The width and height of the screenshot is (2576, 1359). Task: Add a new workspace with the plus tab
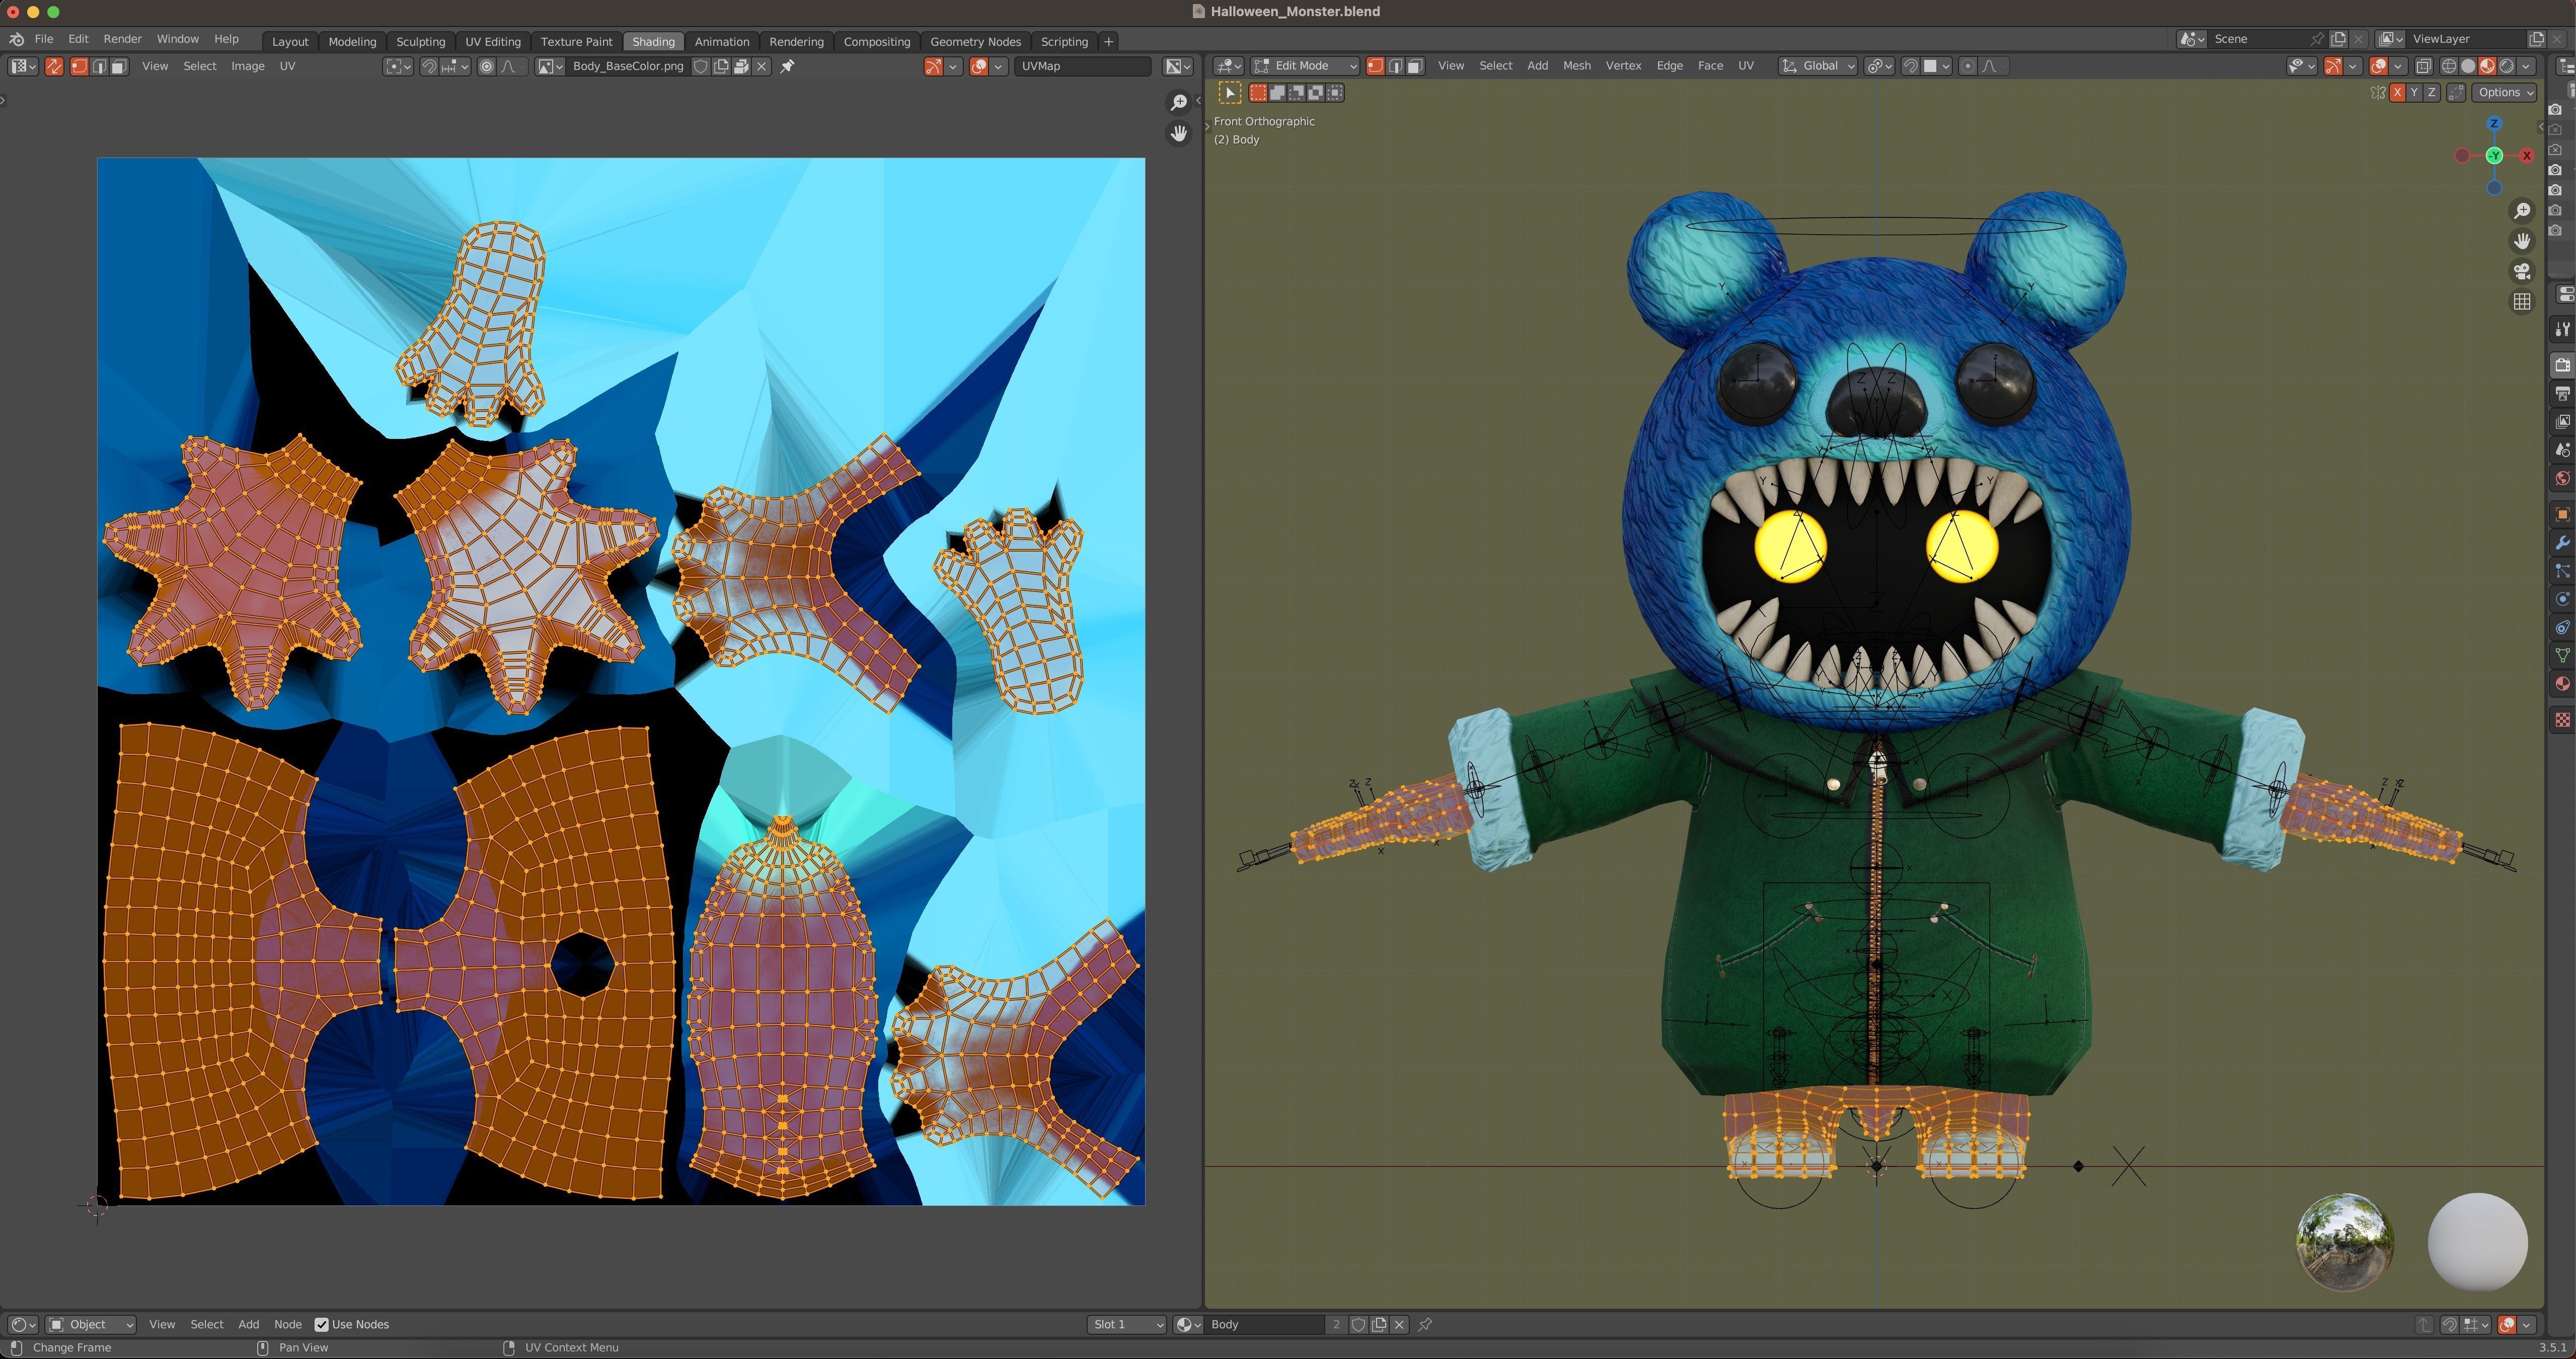pyautogui.click(x=1108, y=41)
